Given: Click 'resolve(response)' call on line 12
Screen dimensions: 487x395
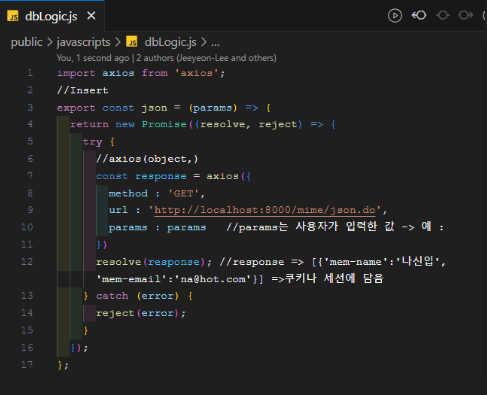Looking at the screenshot, I should click(150, 262).
